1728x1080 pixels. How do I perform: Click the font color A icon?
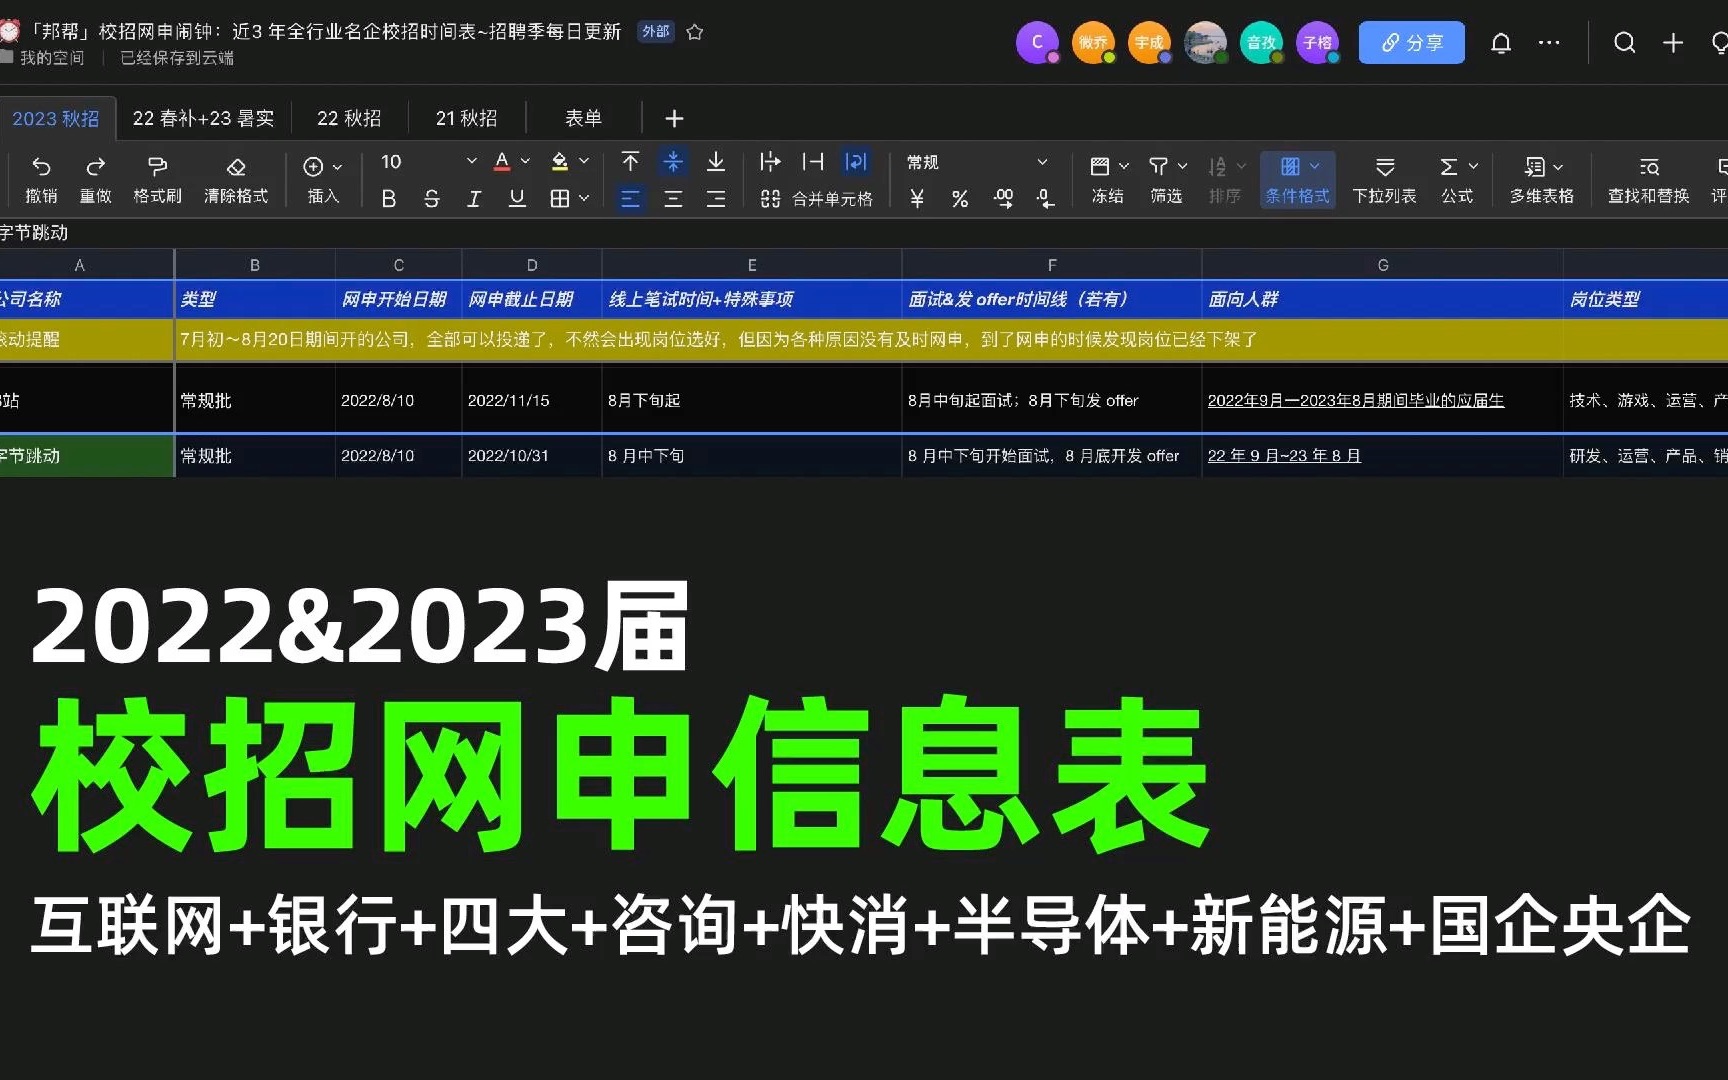(x=503, y=161)
